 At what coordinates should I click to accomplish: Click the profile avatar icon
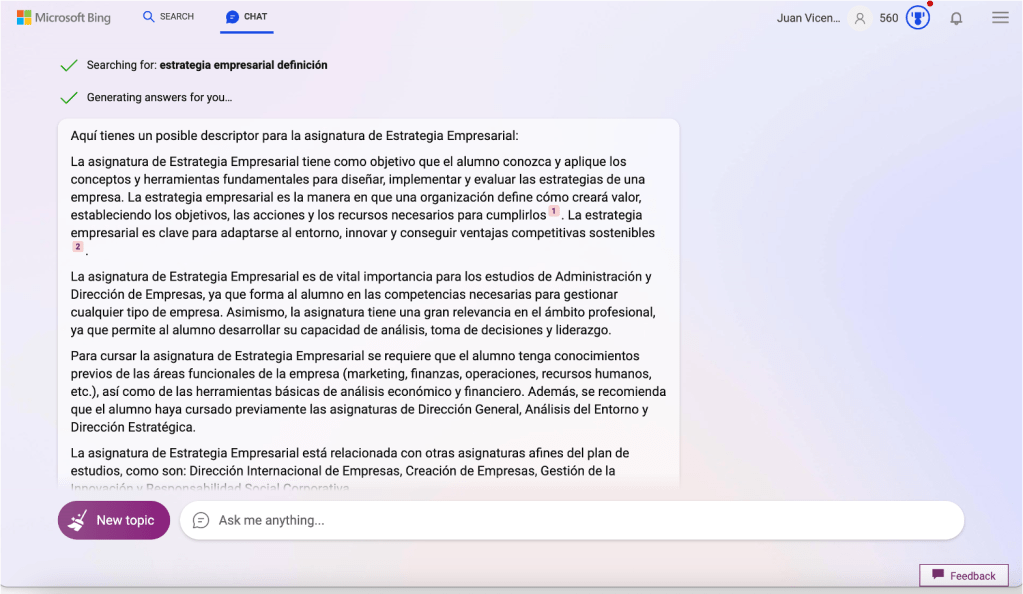click(859, 18)
